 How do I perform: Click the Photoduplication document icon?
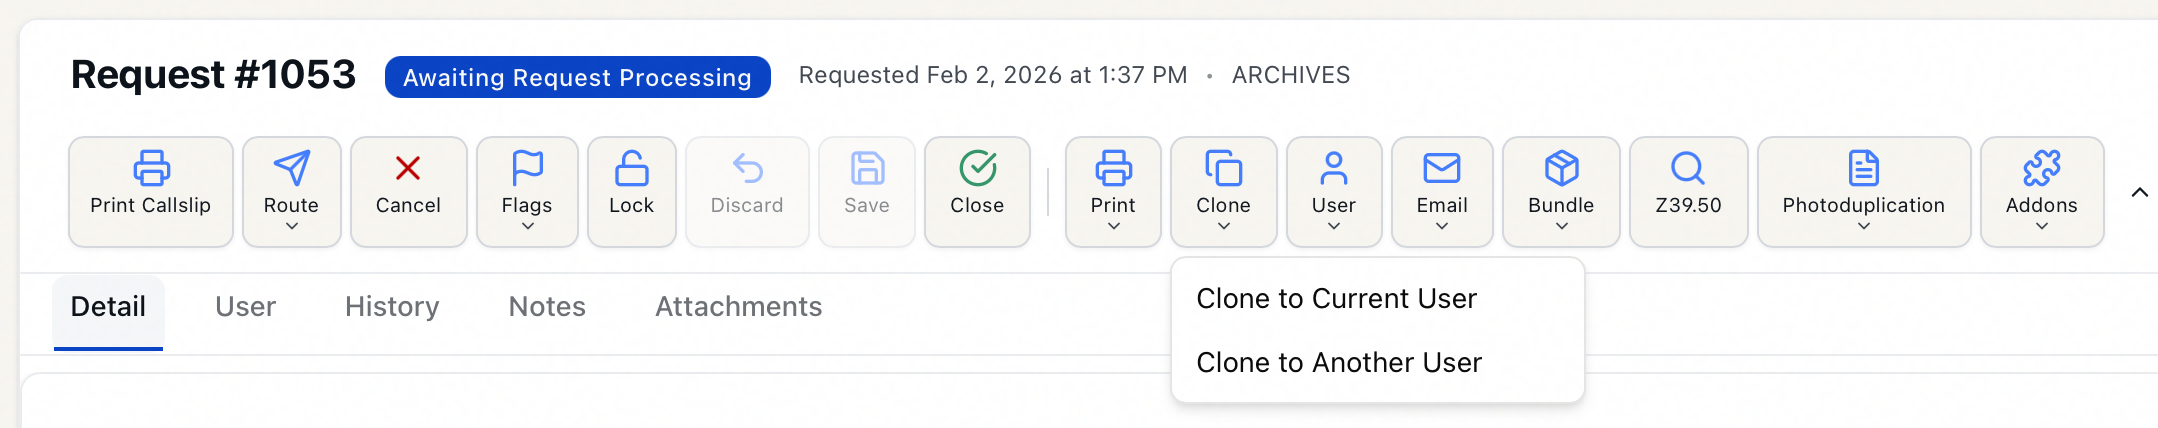pos(1864,168)
